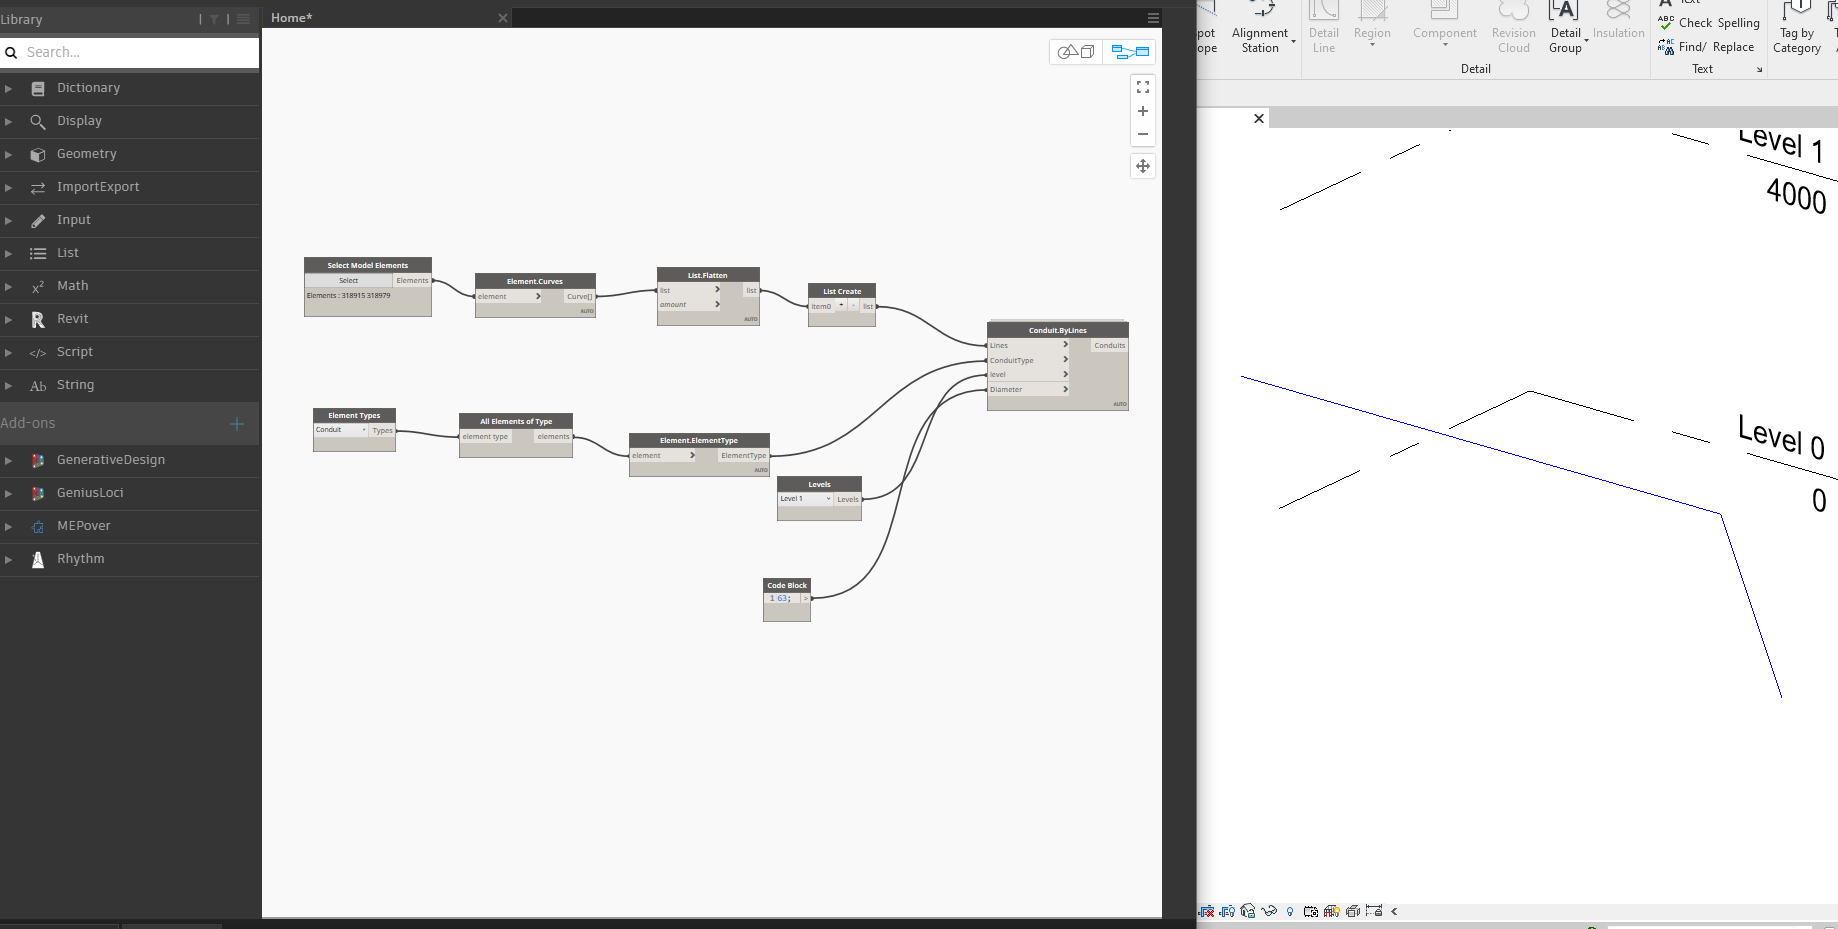
Task: Select the Home* workspace tab
Action: (292, 18)
